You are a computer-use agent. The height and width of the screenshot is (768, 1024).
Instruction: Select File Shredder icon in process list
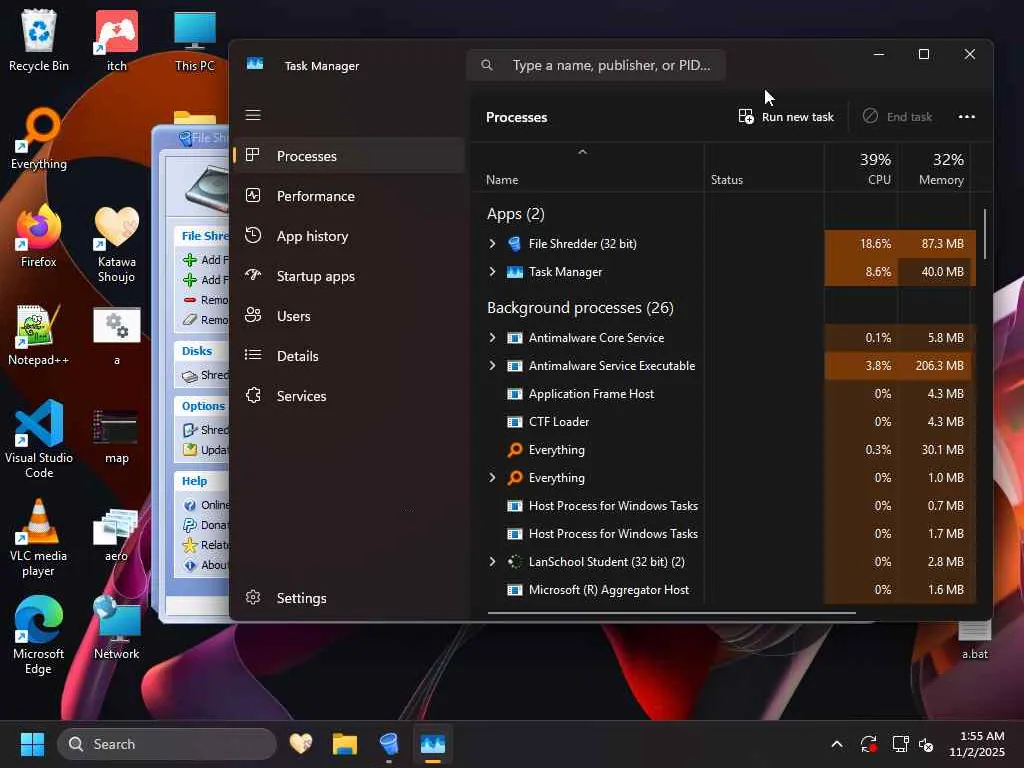515,244
